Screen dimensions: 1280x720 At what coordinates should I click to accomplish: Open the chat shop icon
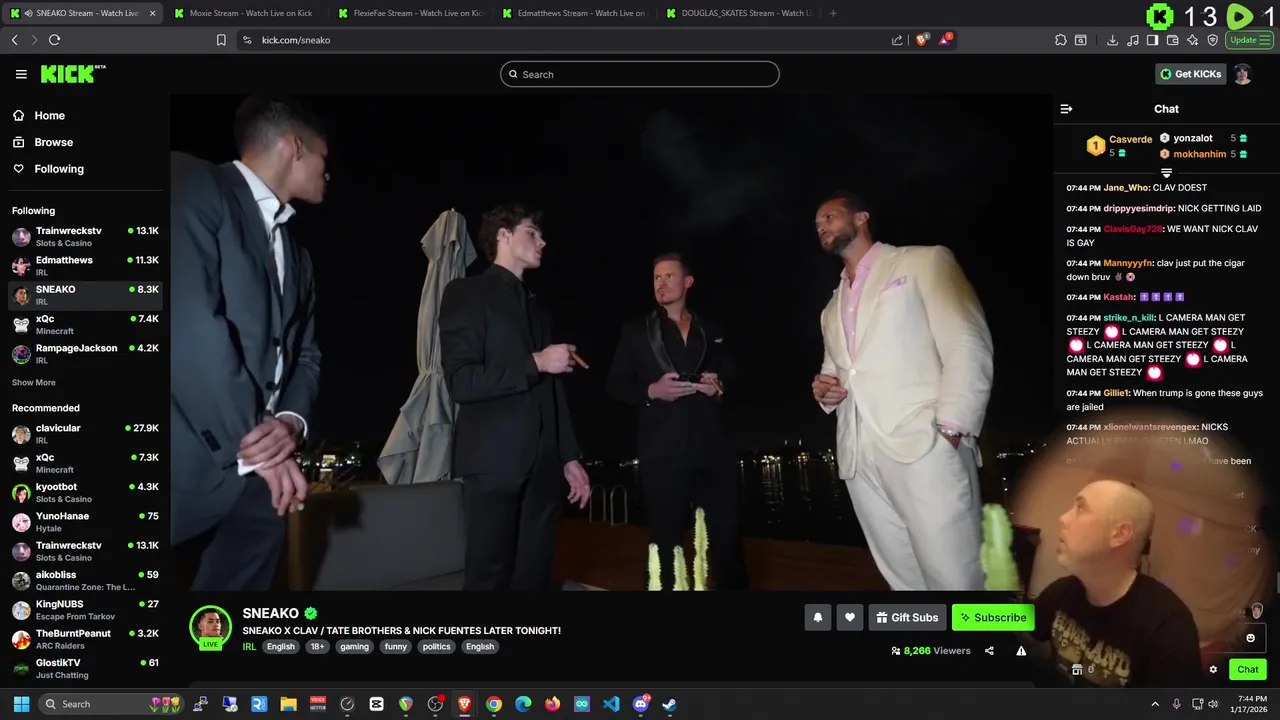point(1076,670)
